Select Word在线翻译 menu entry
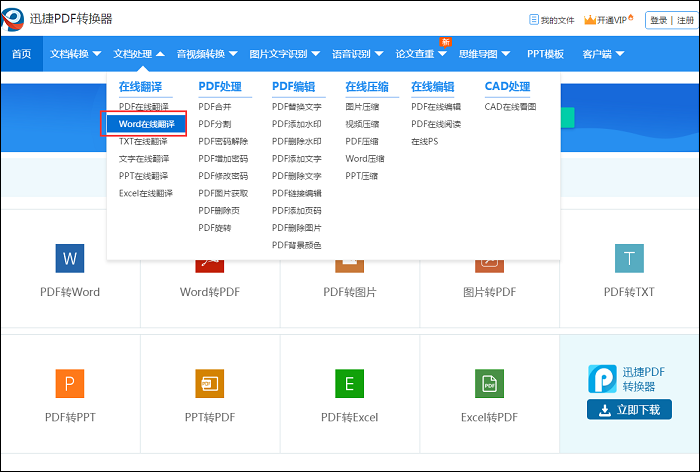This screenshot has width=700, height=472. click(146, 124)
